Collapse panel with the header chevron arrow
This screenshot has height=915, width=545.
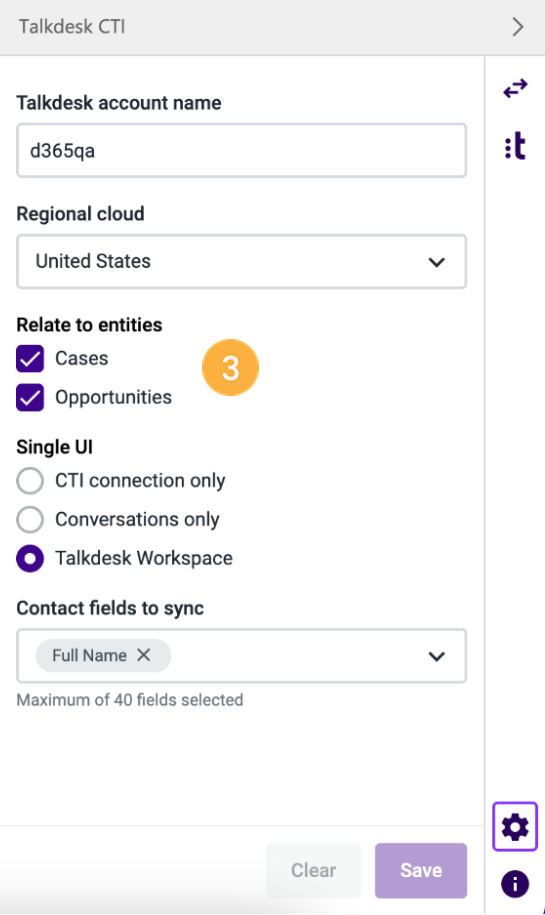518,27
